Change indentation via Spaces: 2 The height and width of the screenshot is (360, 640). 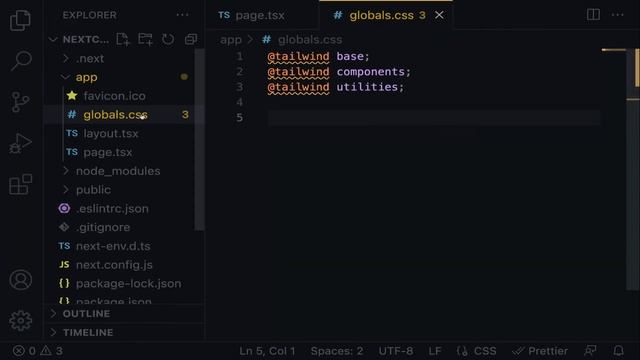(337, 351)
